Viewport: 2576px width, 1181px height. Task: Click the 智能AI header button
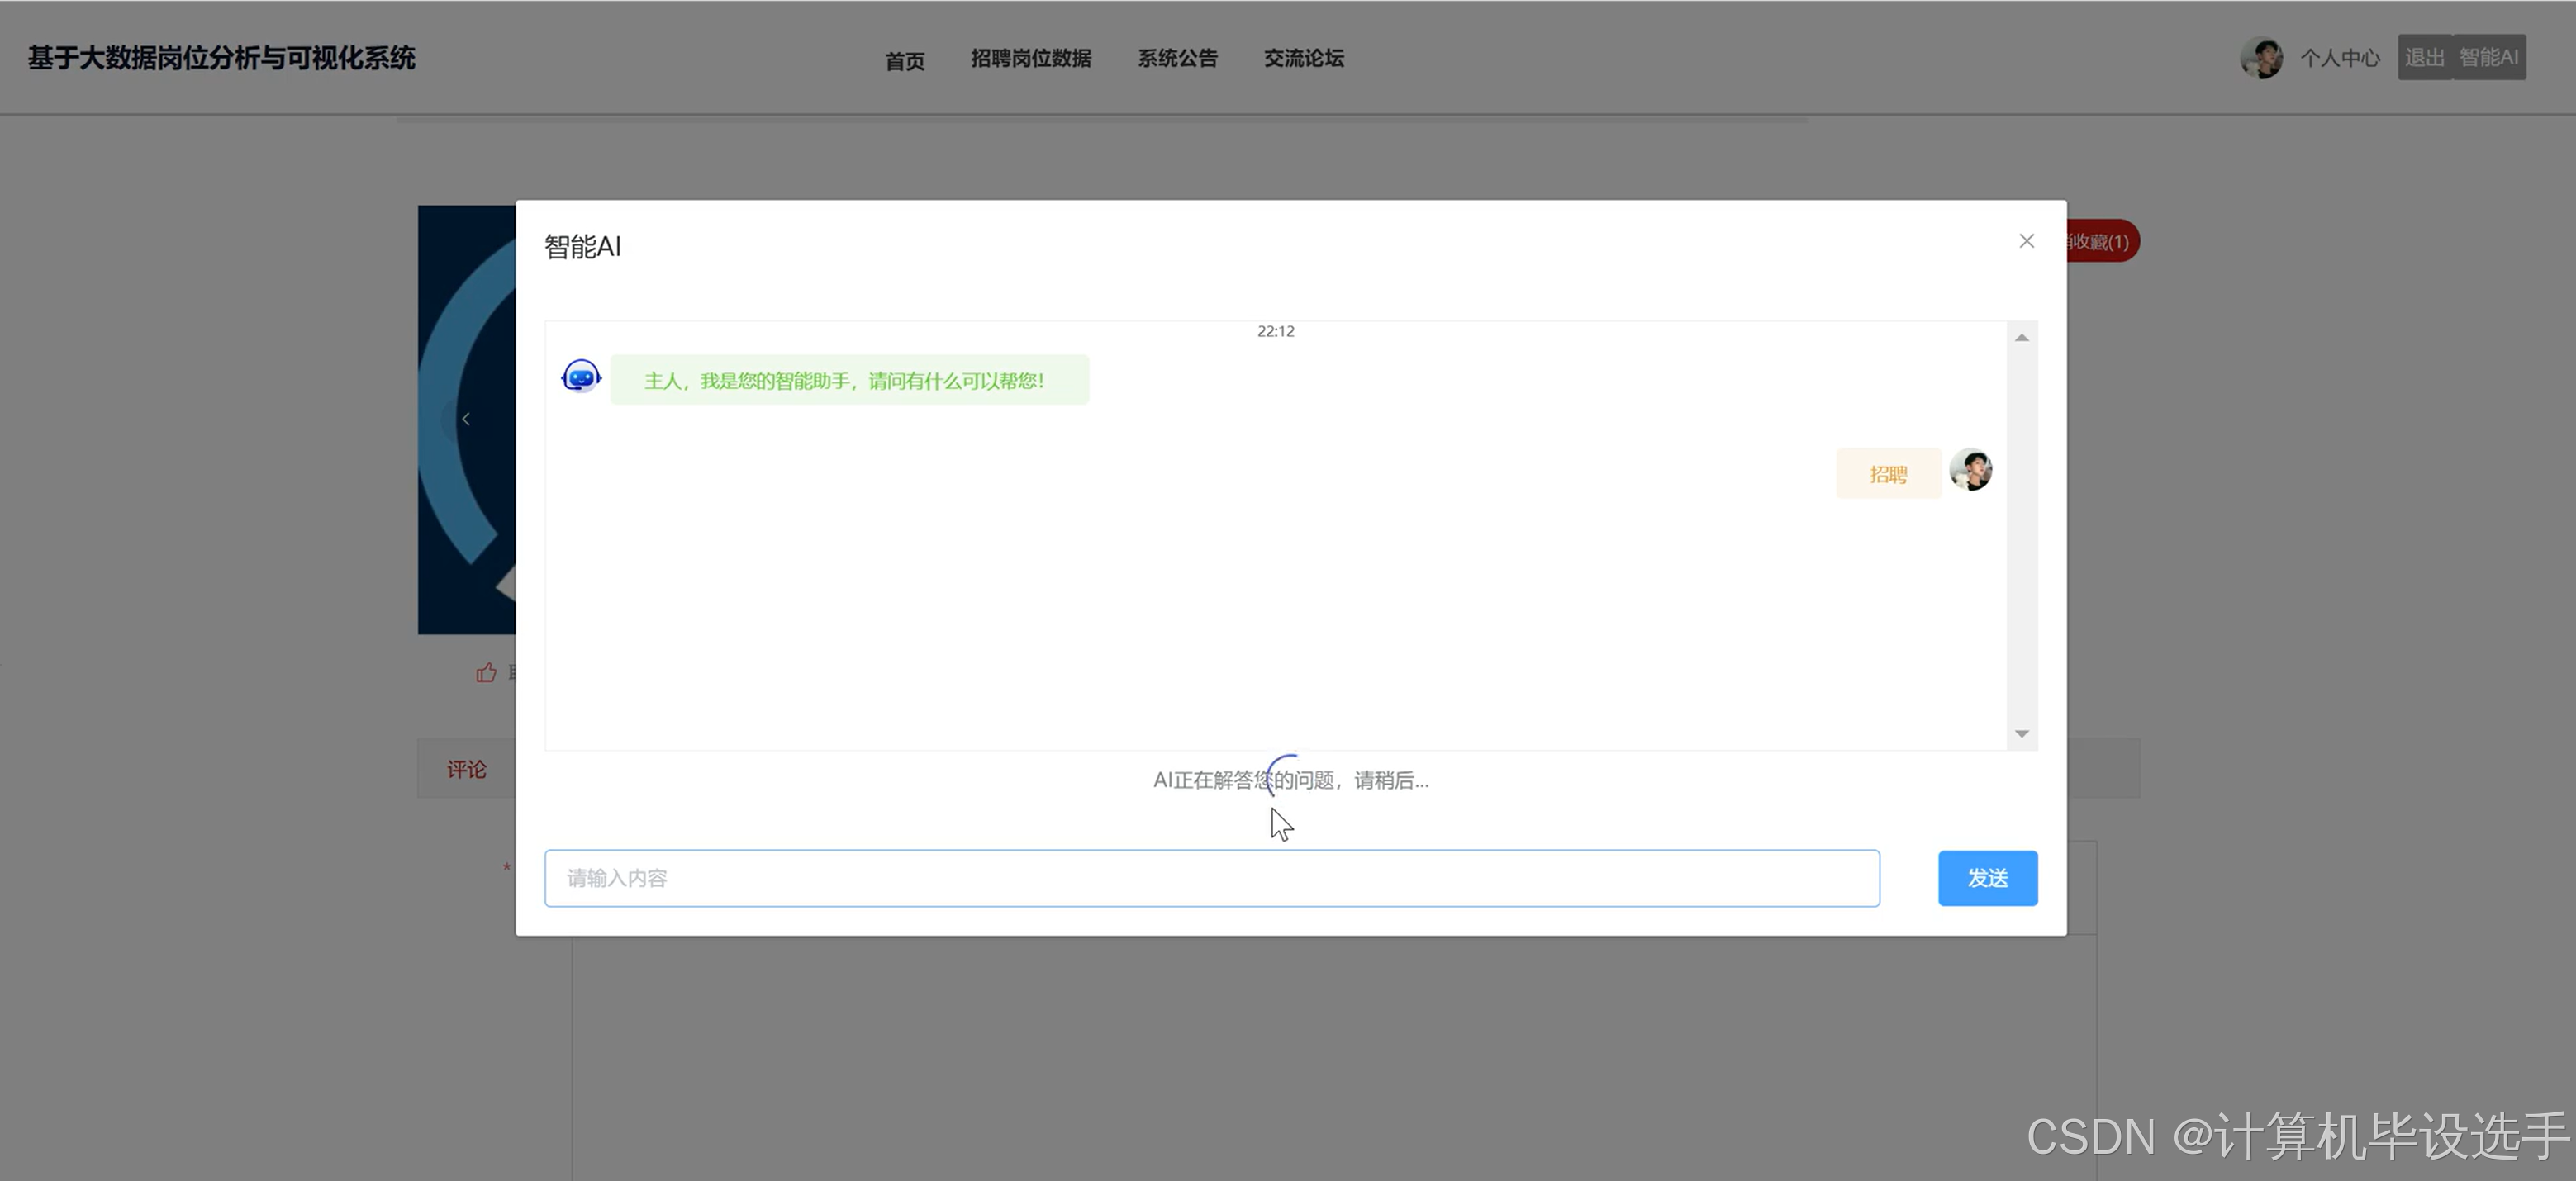point(2488,57)
